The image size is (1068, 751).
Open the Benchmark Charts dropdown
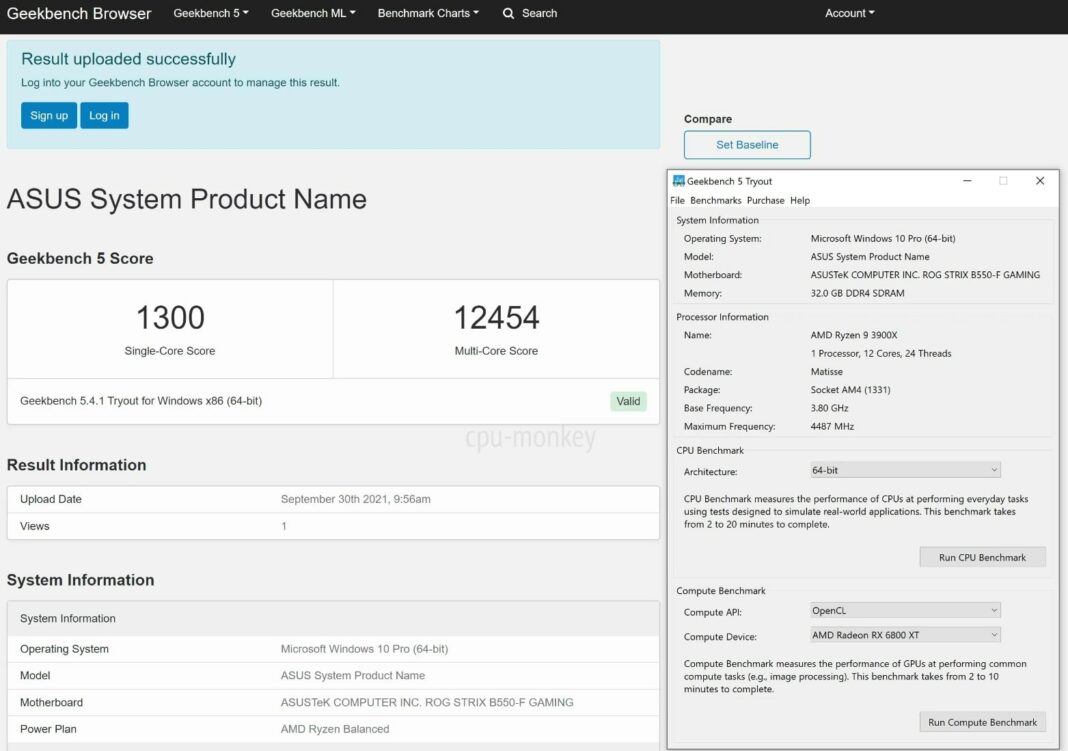[428, 14]
